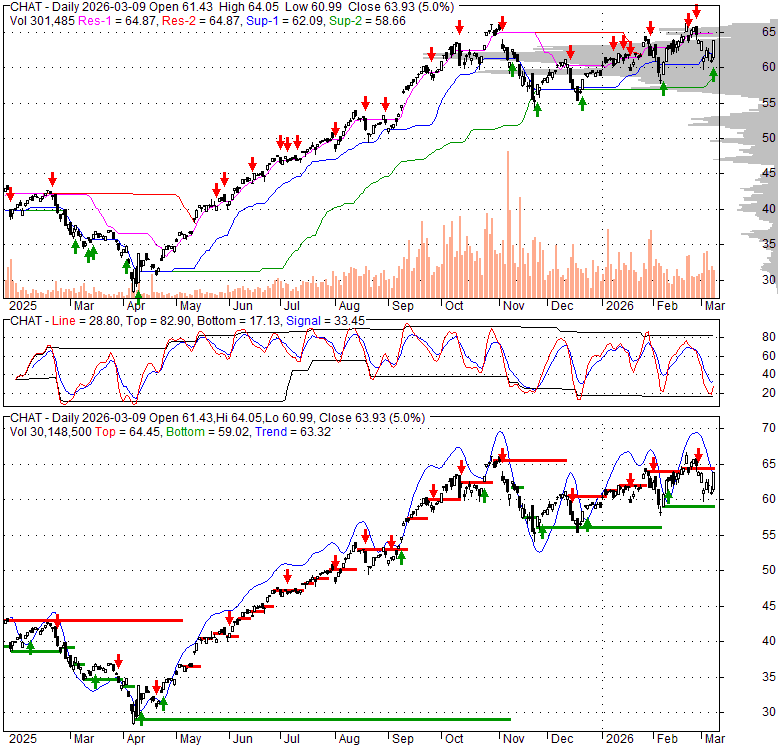Click the Vol 30,148,500 text in lower chart
Viewport: 780px width, 745px height.
click(58, 431)
